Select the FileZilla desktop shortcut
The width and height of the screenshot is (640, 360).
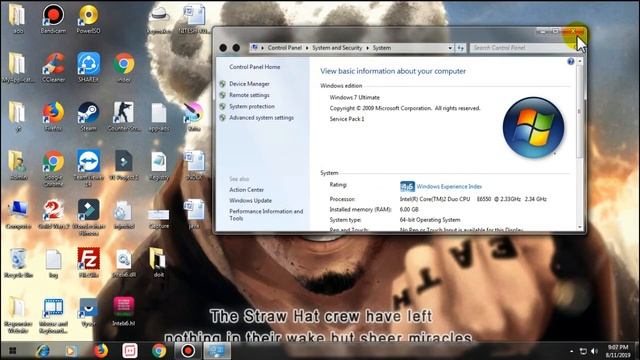pyautogui.click(x=89, y=263)
